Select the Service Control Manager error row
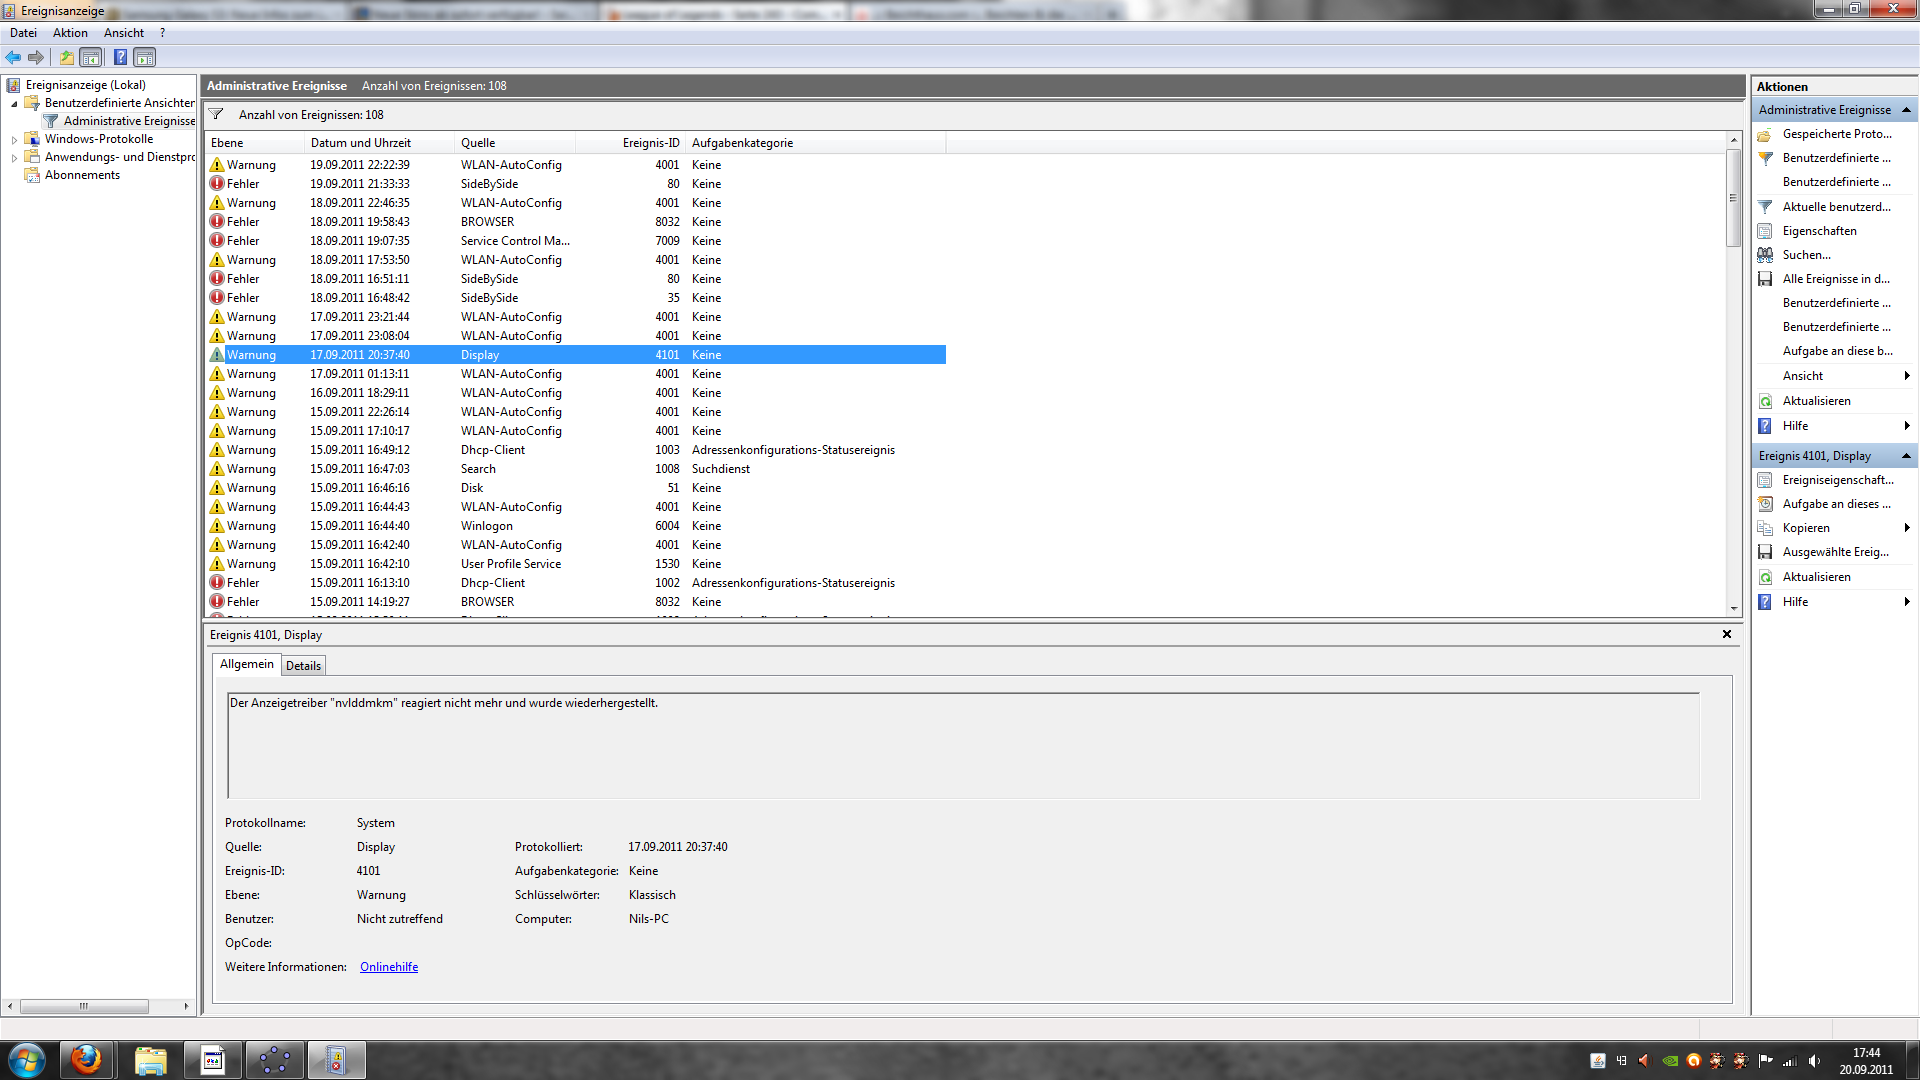 pyautogui.click(x=515, y=241)
